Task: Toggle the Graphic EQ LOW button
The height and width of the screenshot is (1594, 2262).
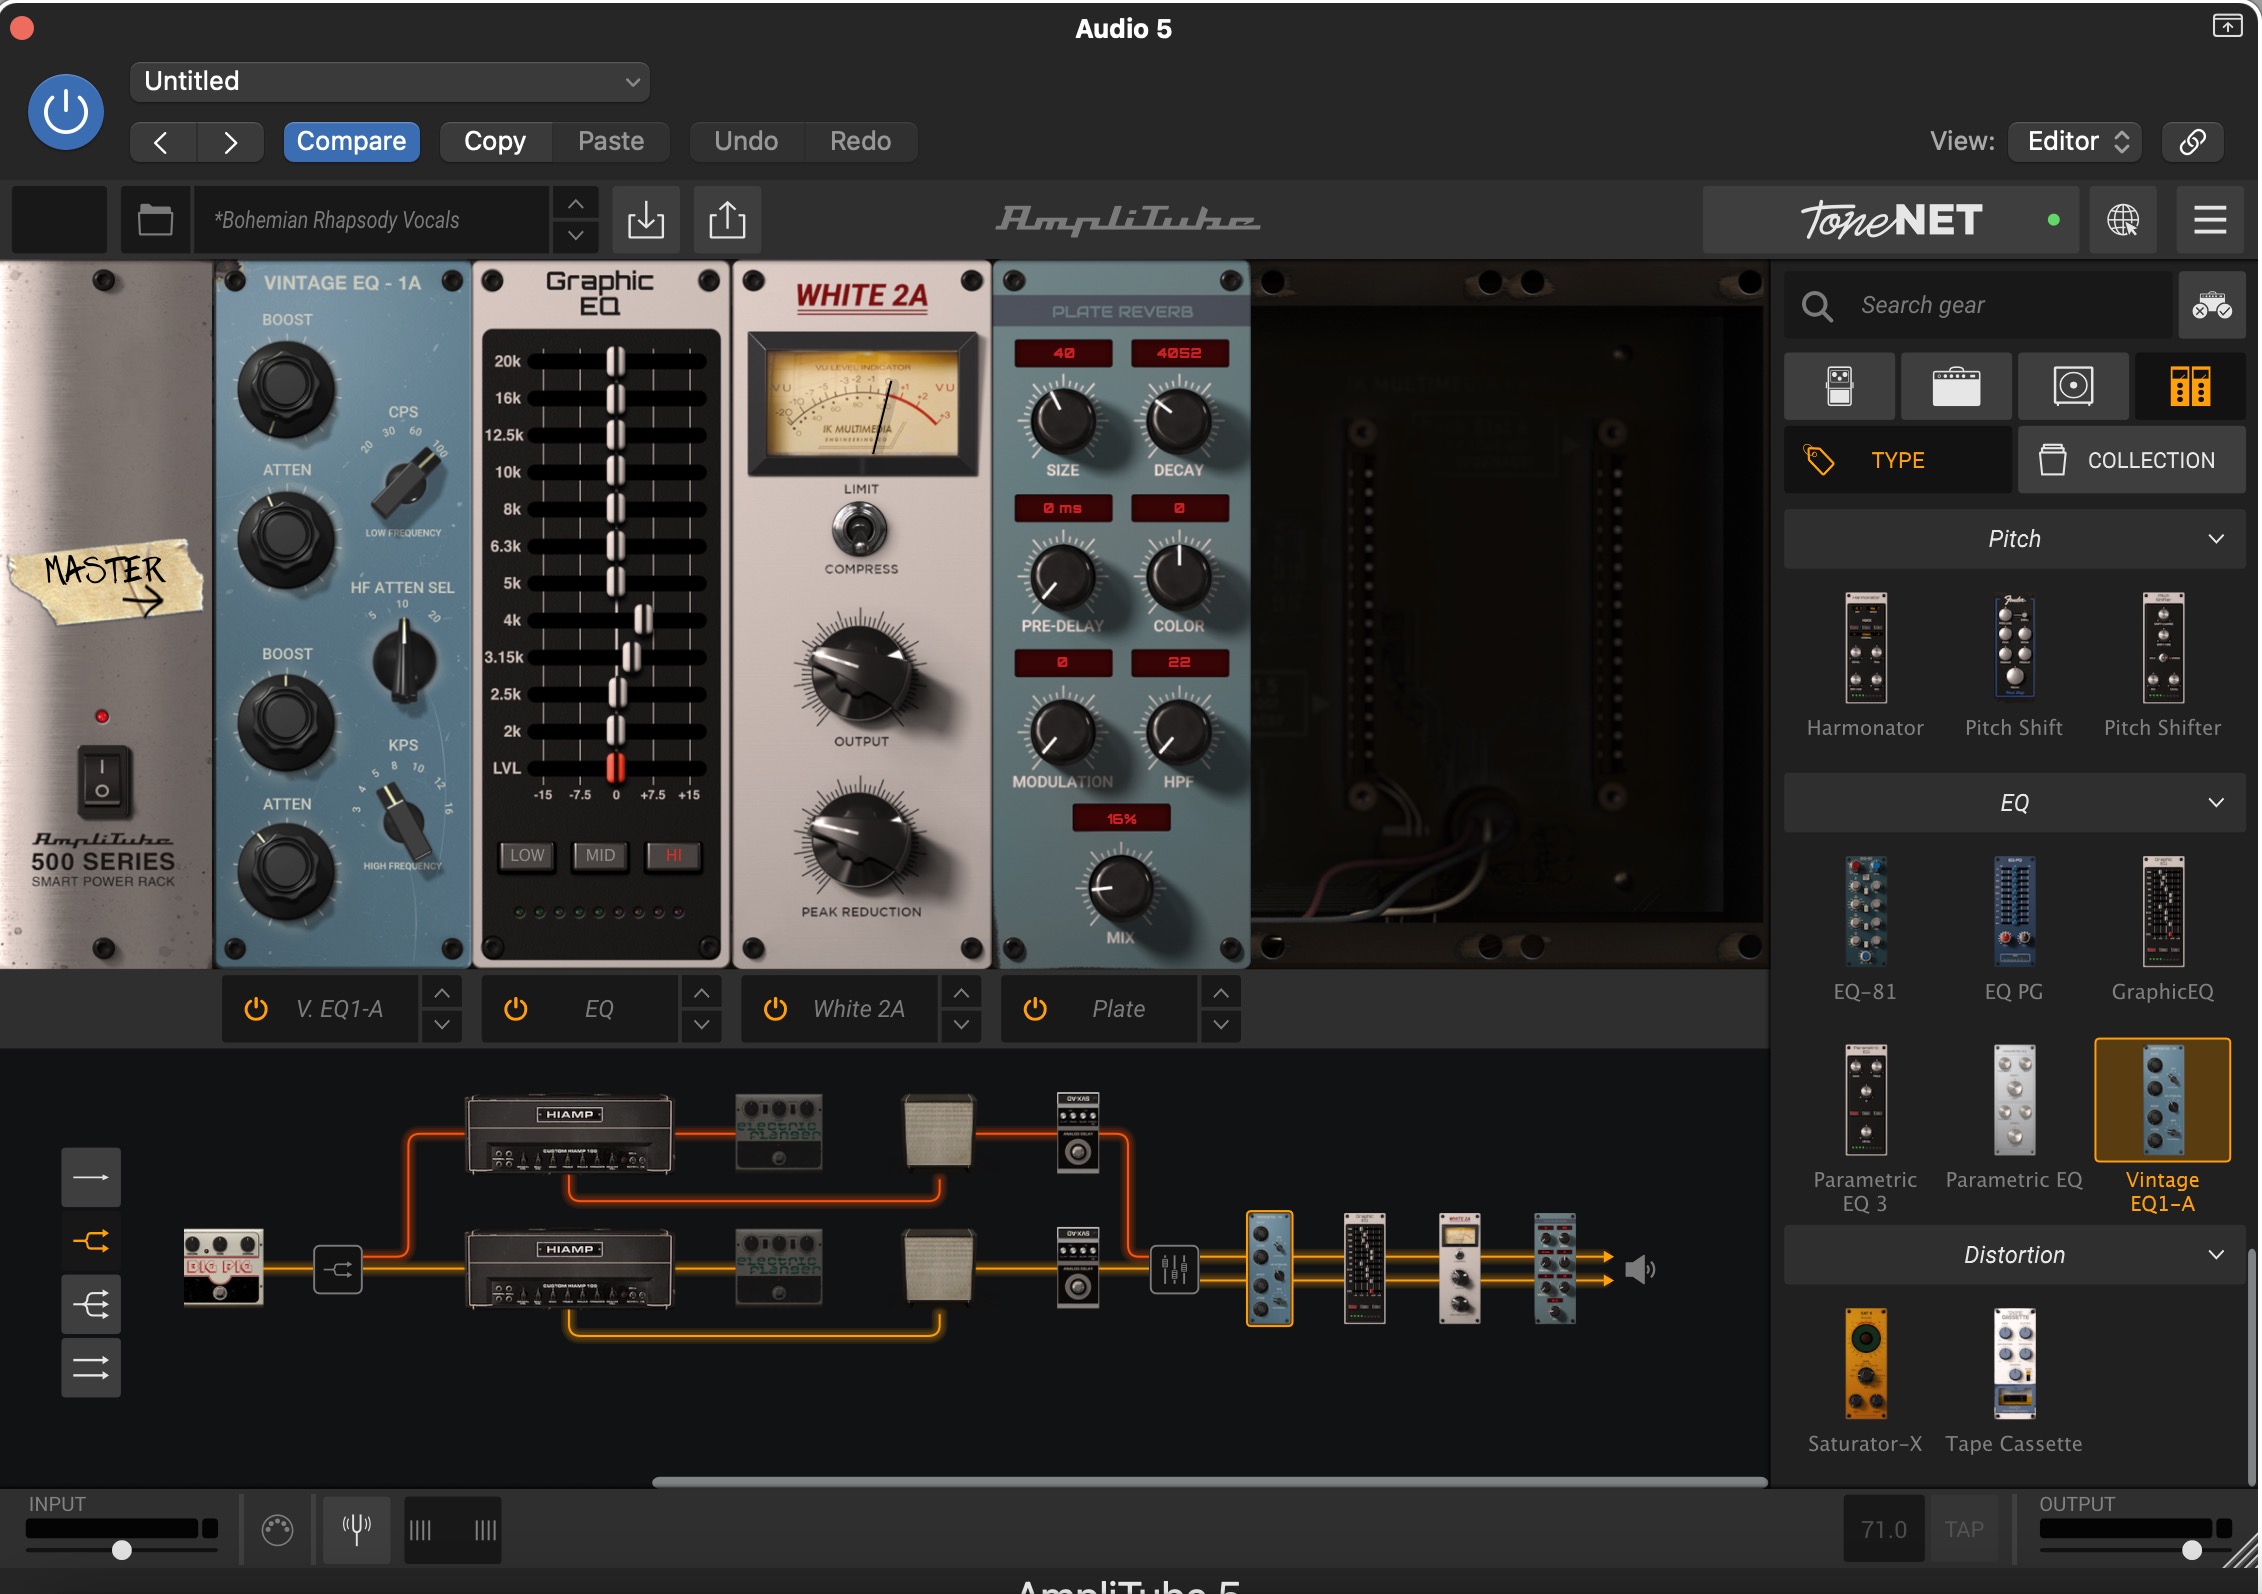Action: (x=527, y=855)
